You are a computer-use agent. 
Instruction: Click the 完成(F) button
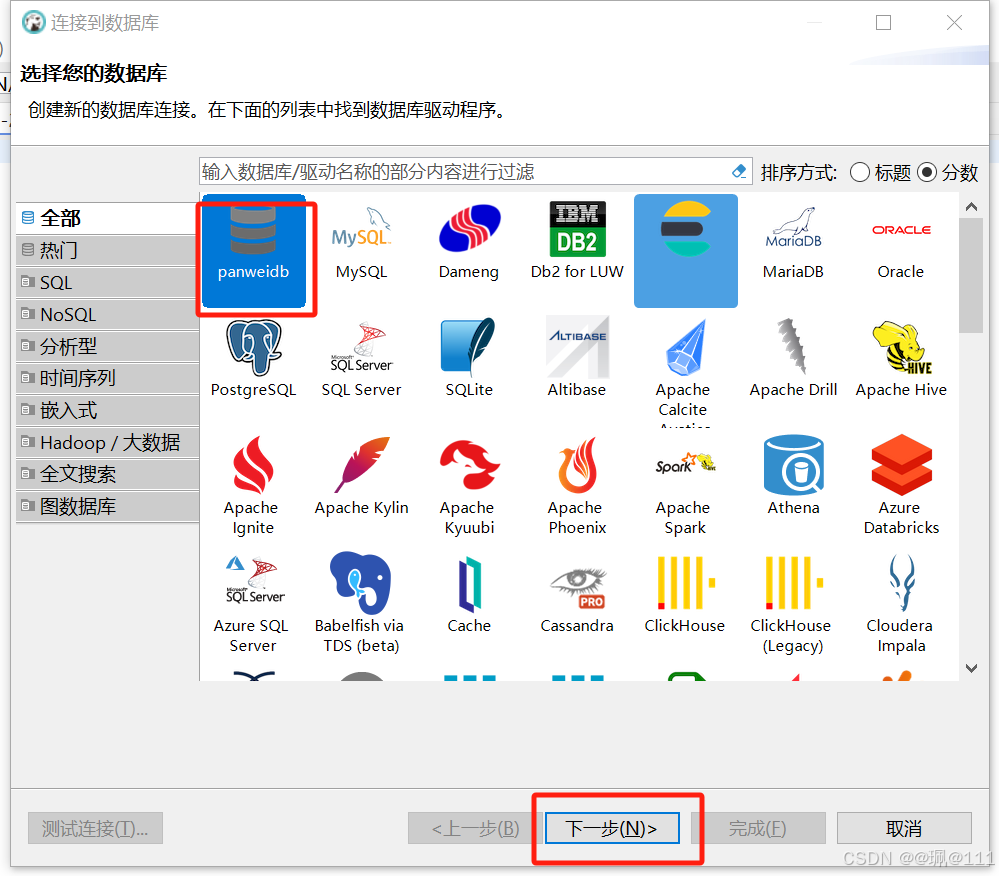coord(758,828)
